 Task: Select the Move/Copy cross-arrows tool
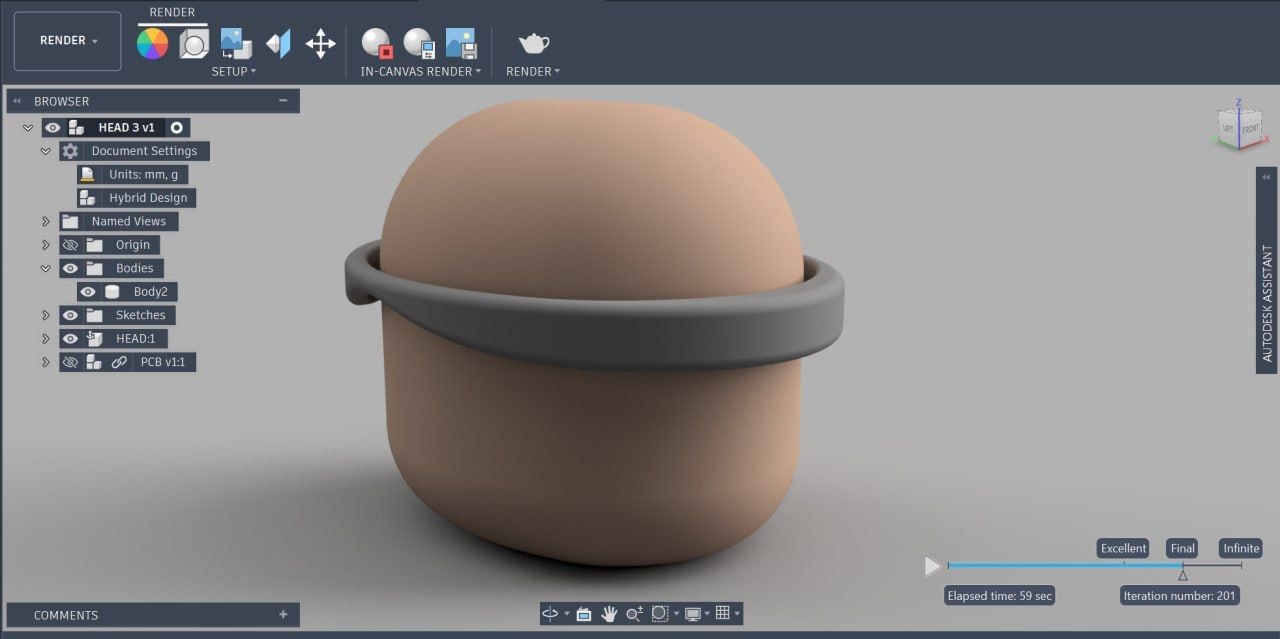pos(320,43)
